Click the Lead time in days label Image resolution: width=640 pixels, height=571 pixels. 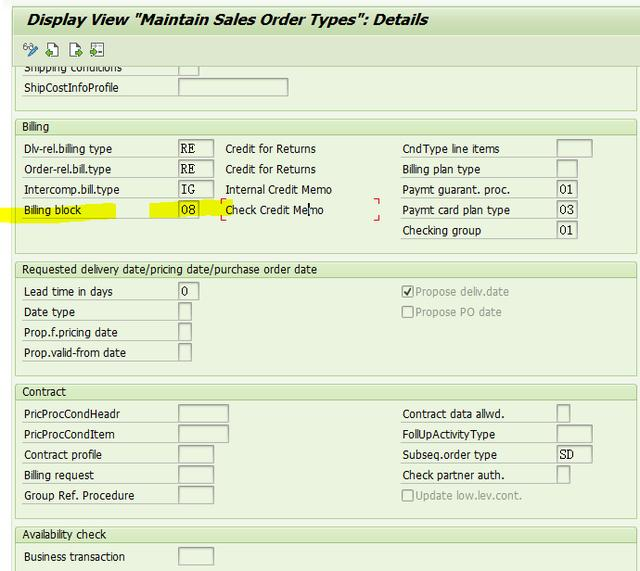pyautogui.click(x=68, y=292)
